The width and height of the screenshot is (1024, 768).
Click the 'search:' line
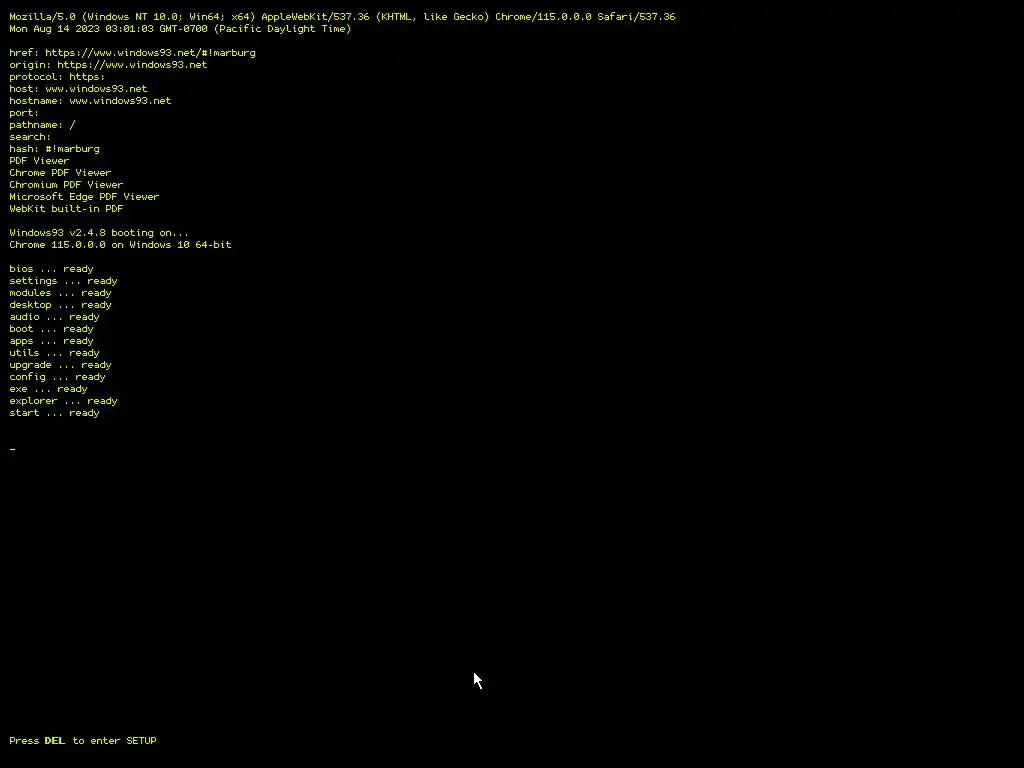coord(30,136)
